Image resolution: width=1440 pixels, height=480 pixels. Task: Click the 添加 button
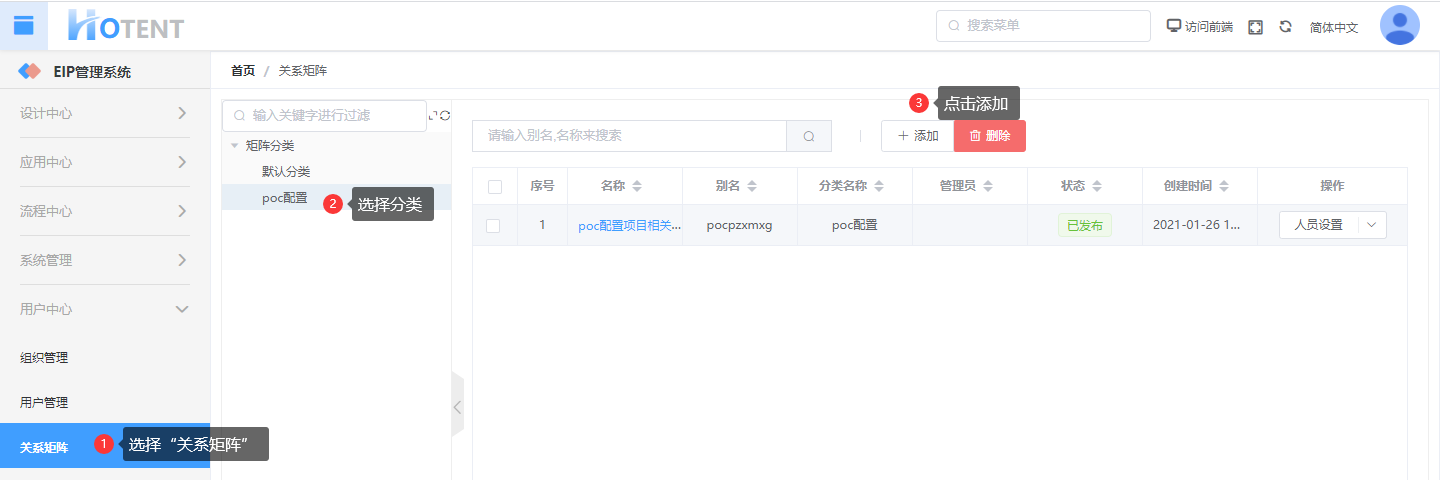[x=918, y=136]
